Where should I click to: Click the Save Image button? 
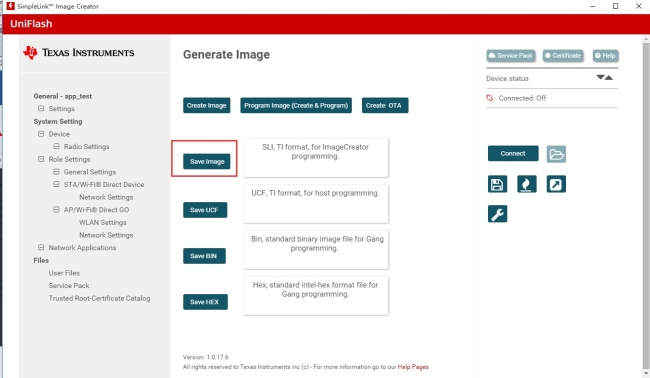pos(207,161)
